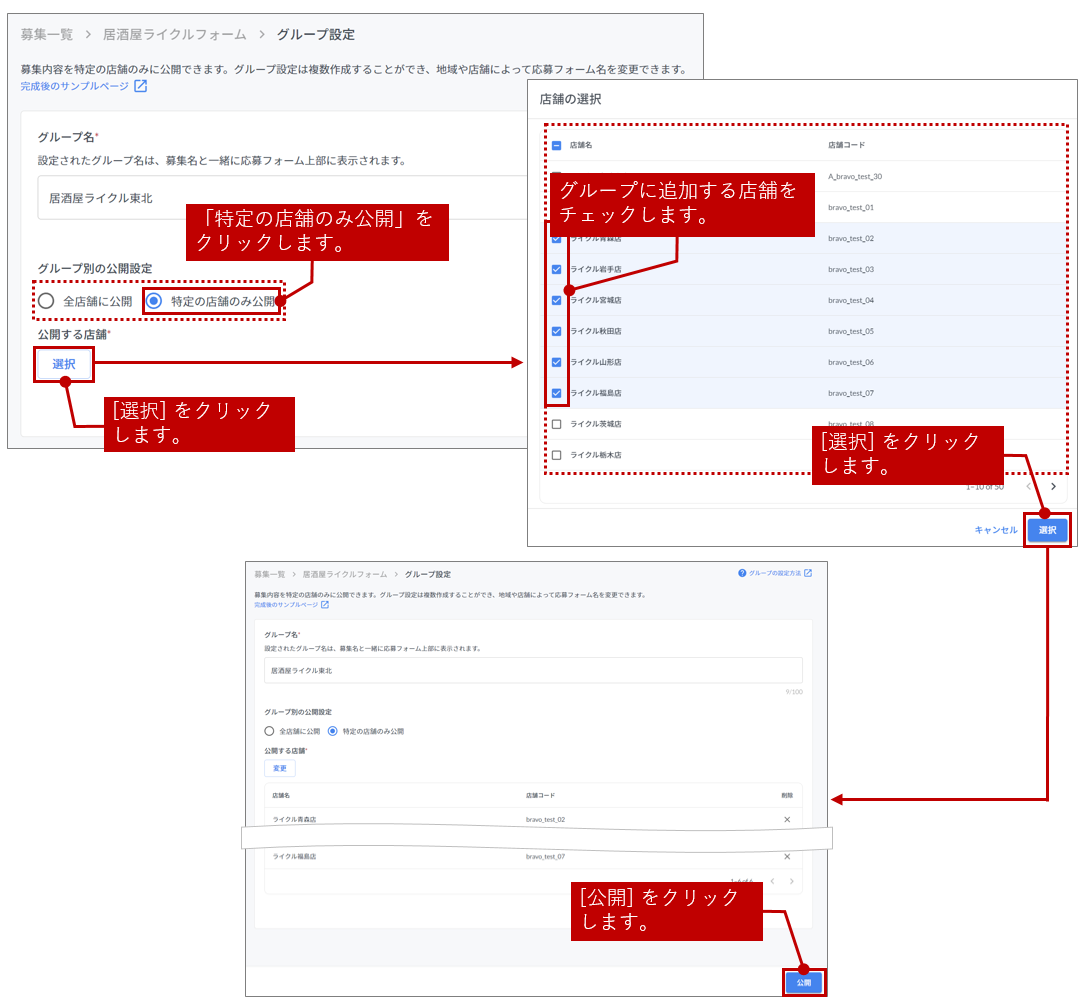1084x1003 pixels.
Task: Select 全店舗に公開 radio in top panel
Action: pos(46,301)
